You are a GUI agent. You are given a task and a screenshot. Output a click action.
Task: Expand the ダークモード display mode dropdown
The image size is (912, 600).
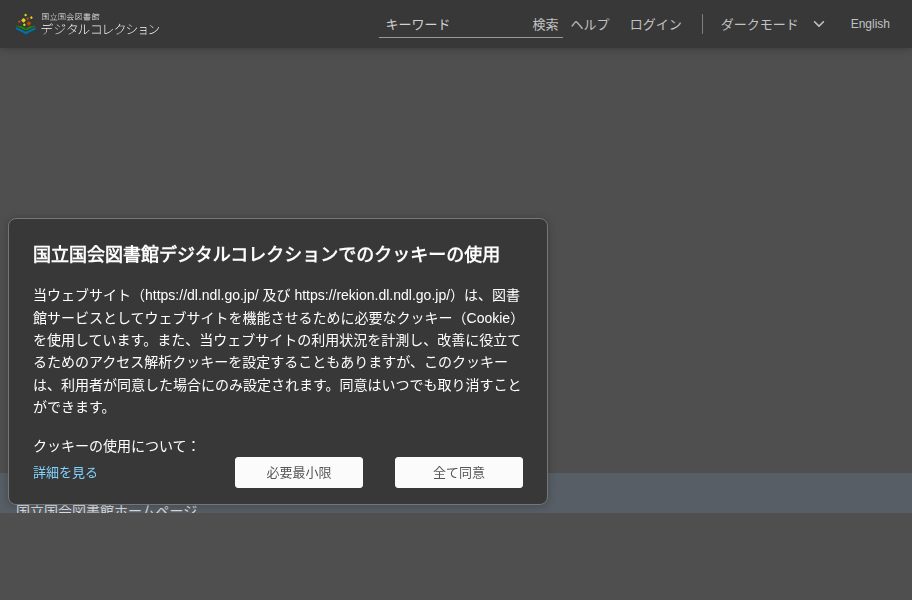click(772, 24)
